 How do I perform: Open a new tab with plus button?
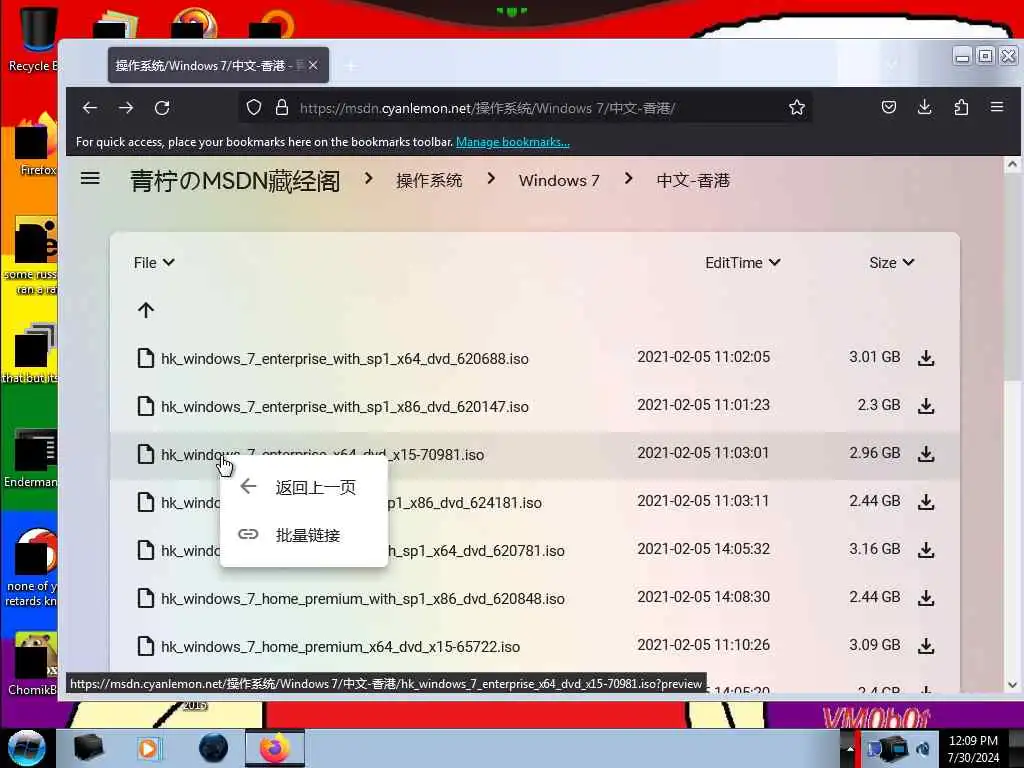(x=351, y=66)
